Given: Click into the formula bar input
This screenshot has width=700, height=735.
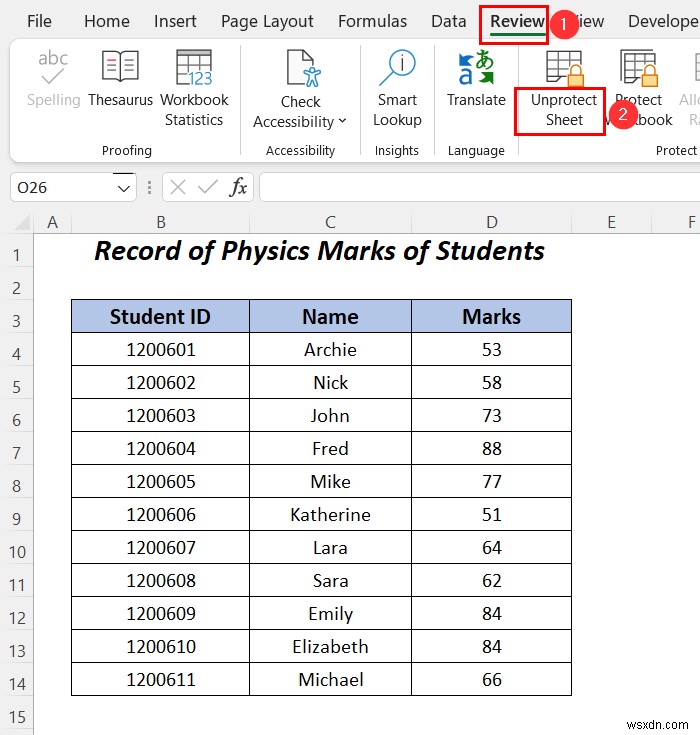Looking at the screenshot, I should pyautogui.click(x=479, y=188).
